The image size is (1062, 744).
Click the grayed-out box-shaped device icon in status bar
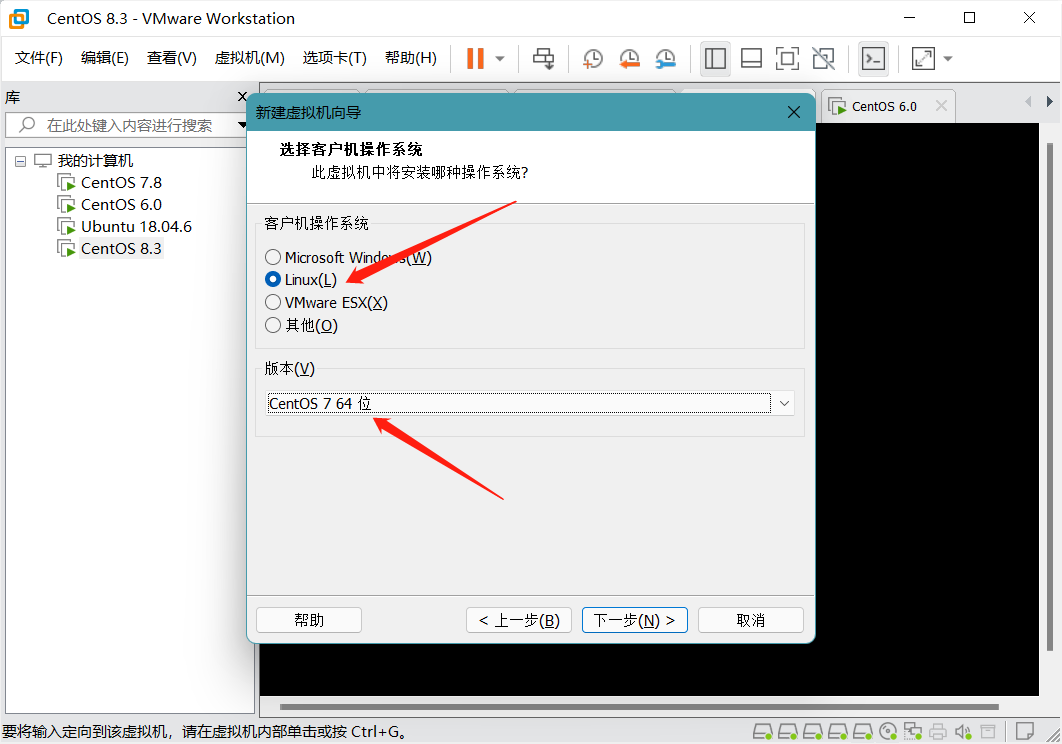pos(988,731)
